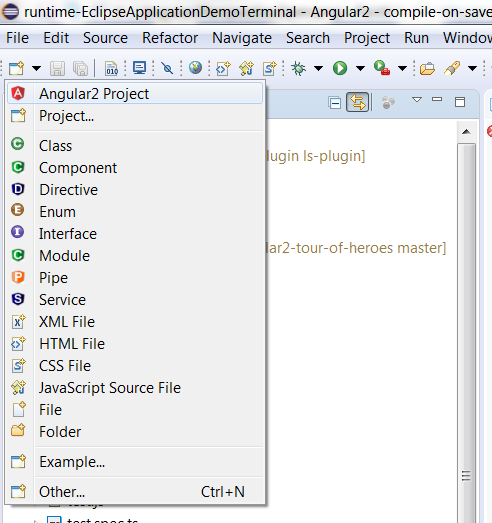
Task: Open the web browser globe icon
Action: 195,68
